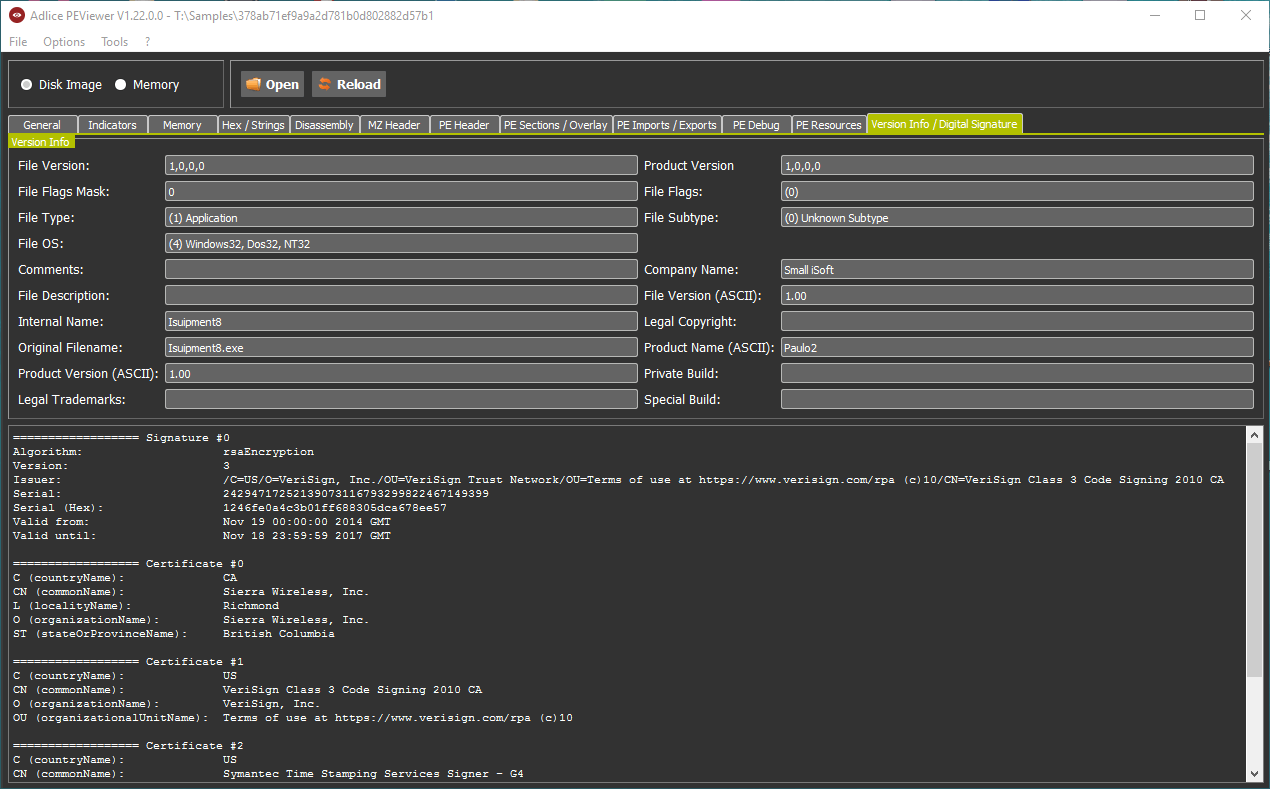Click the Reload arrows icon
The height and width of the screenshot is (789, 1270).
[x=324, y=85]
